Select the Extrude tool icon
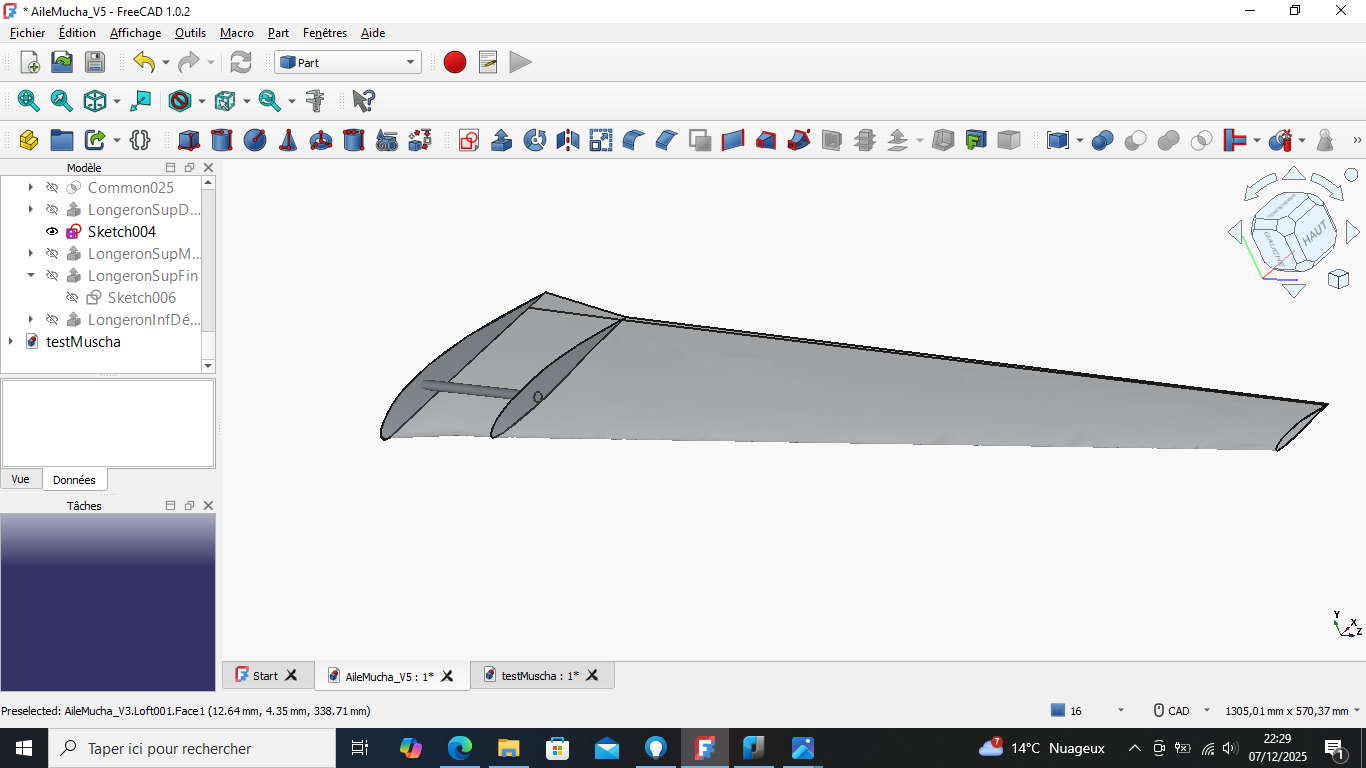The image size is (1366, 768). [502, 140]
